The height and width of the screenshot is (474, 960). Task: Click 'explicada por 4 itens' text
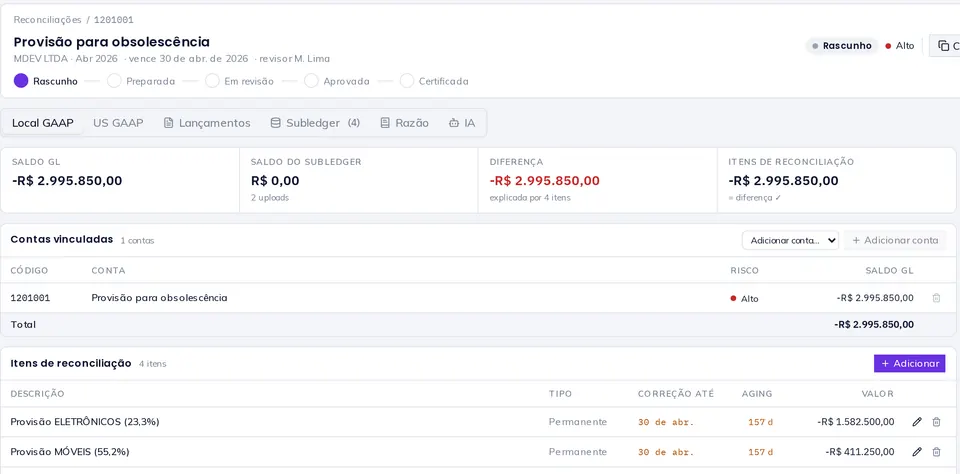[x=530, y=198]
